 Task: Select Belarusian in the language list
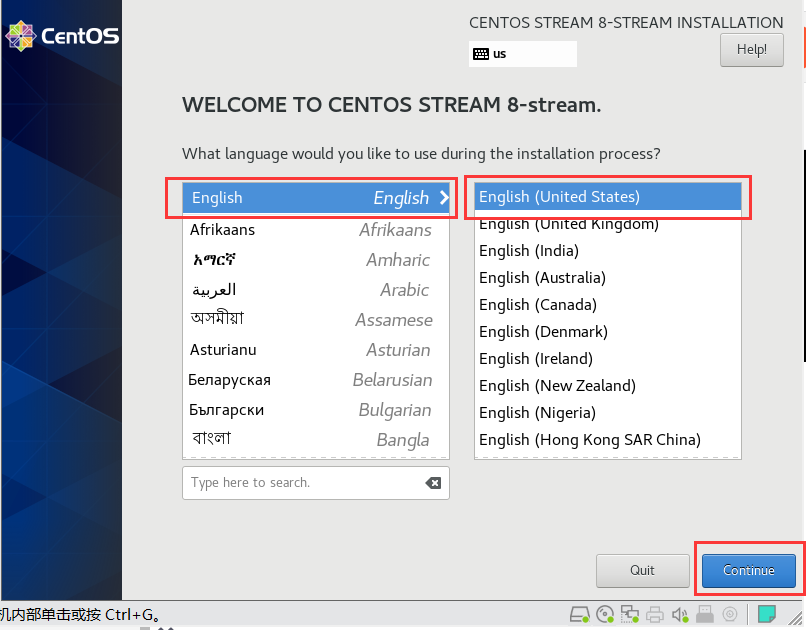coord(316,380)
